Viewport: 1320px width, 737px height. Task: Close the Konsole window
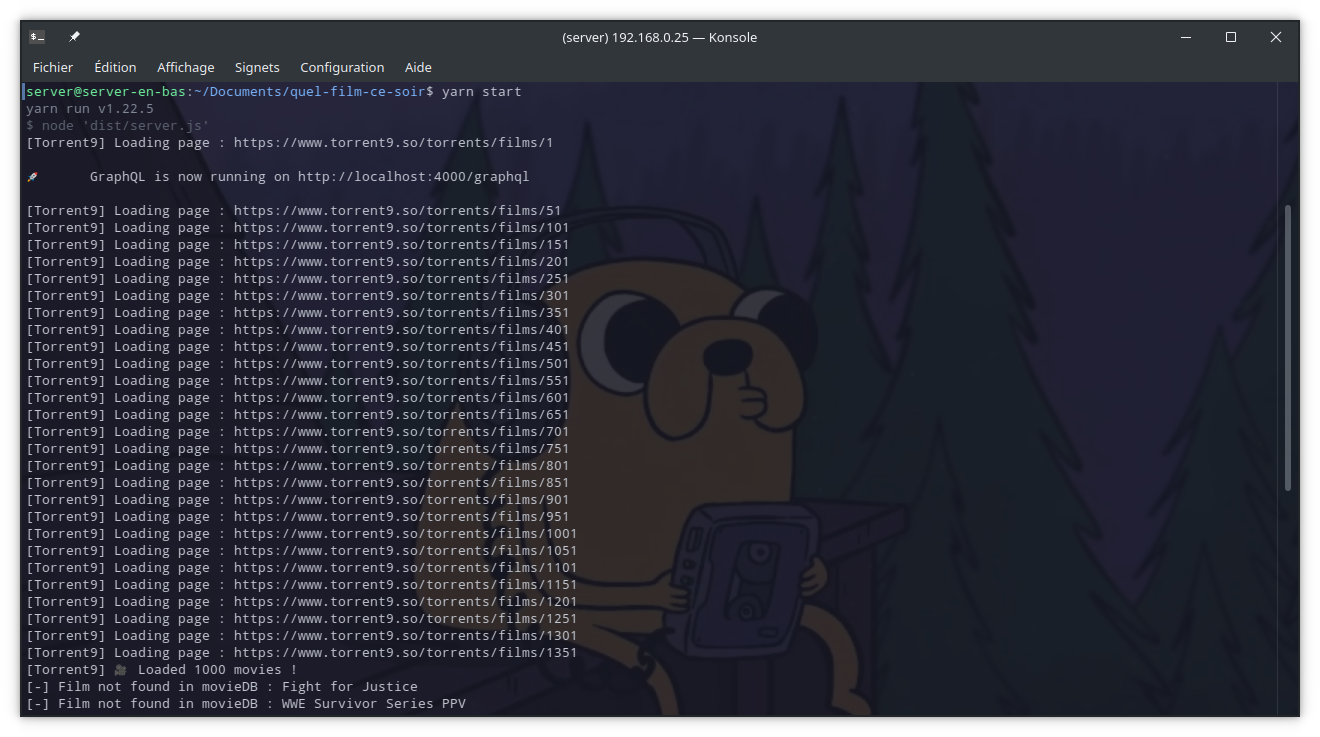point(1276,37)
